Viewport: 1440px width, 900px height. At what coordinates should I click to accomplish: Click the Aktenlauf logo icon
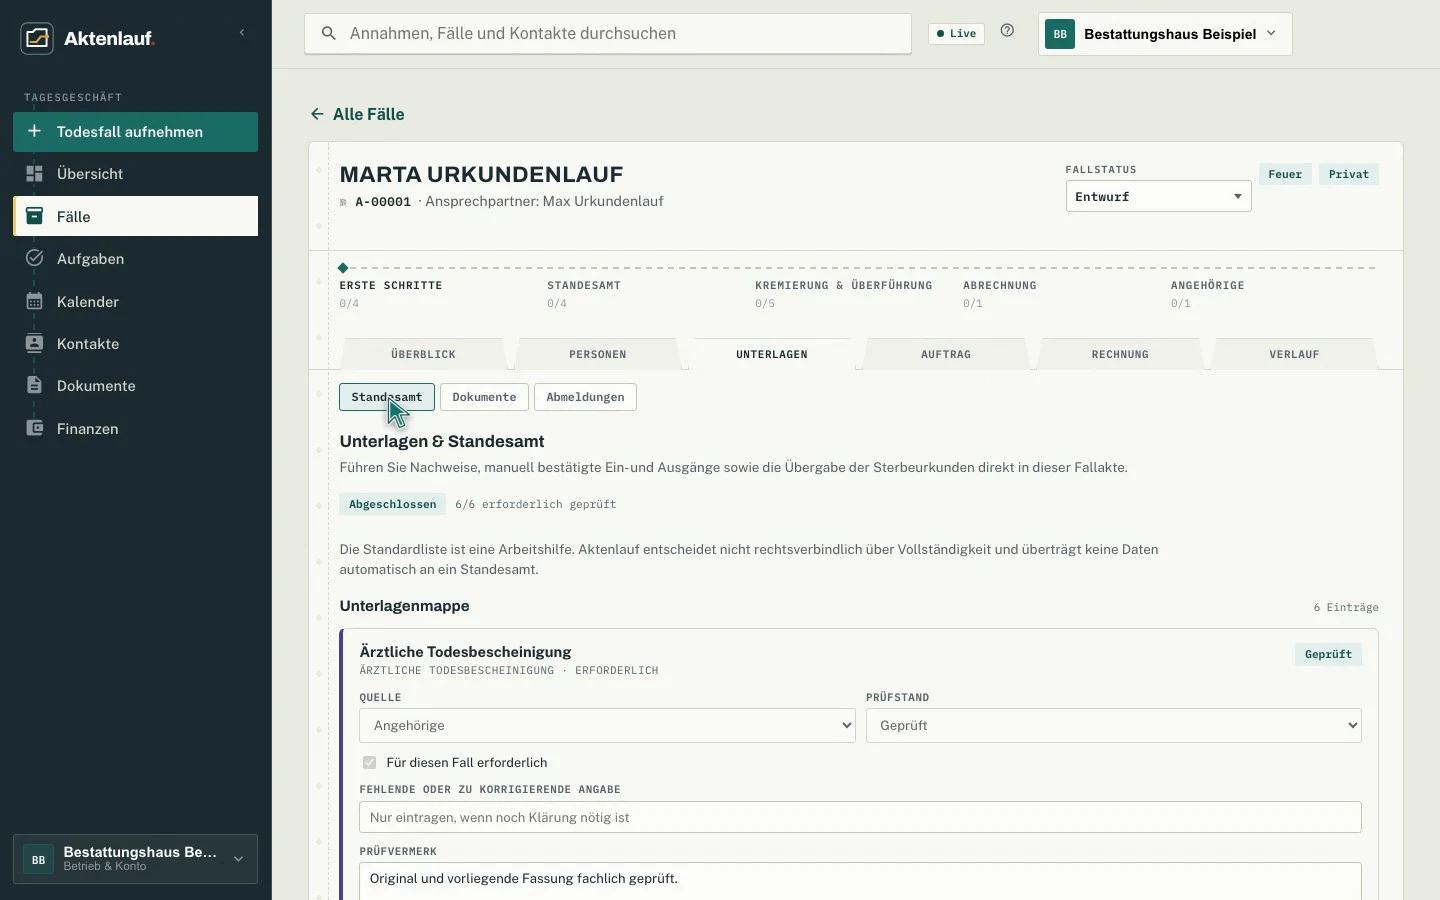(x=37, y=38)
